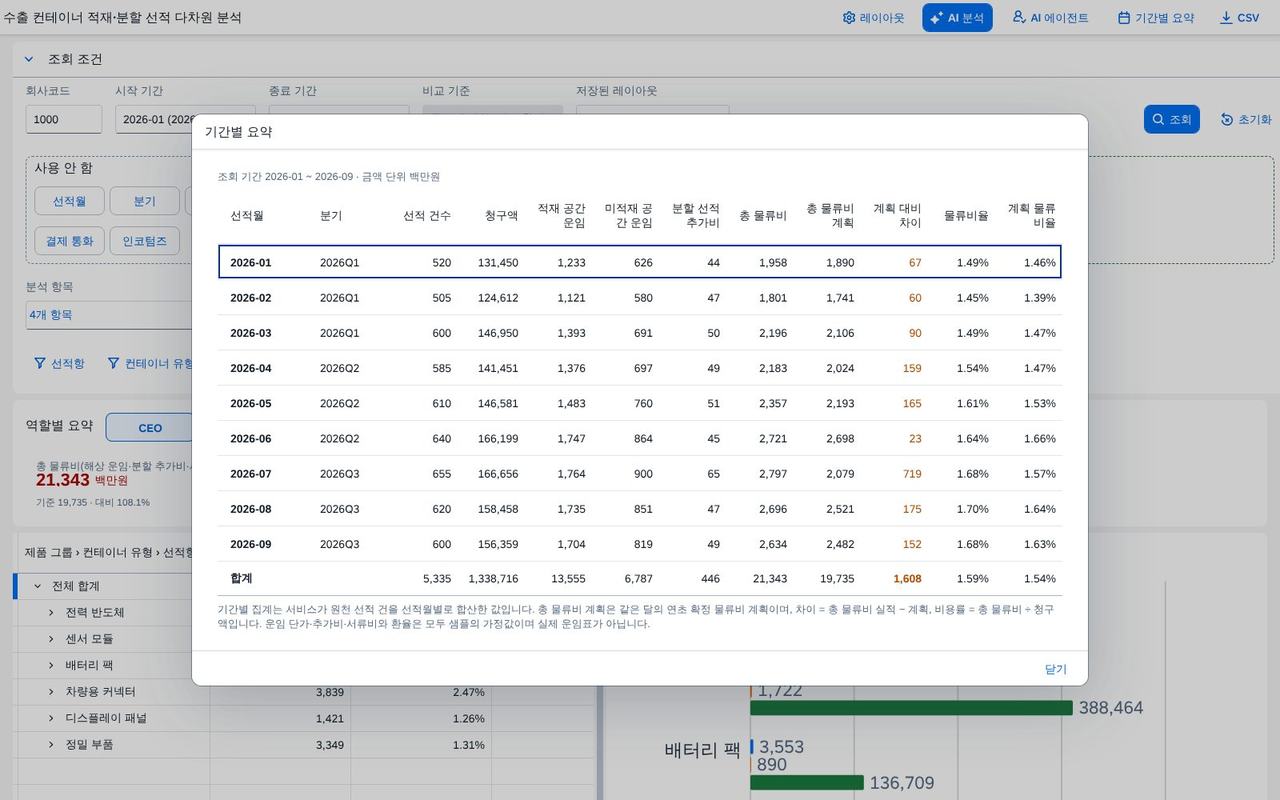Open the 4개 항목 analysis items dropdown
This screenshot has width=1280, height=800.
[x=108, y=315]
